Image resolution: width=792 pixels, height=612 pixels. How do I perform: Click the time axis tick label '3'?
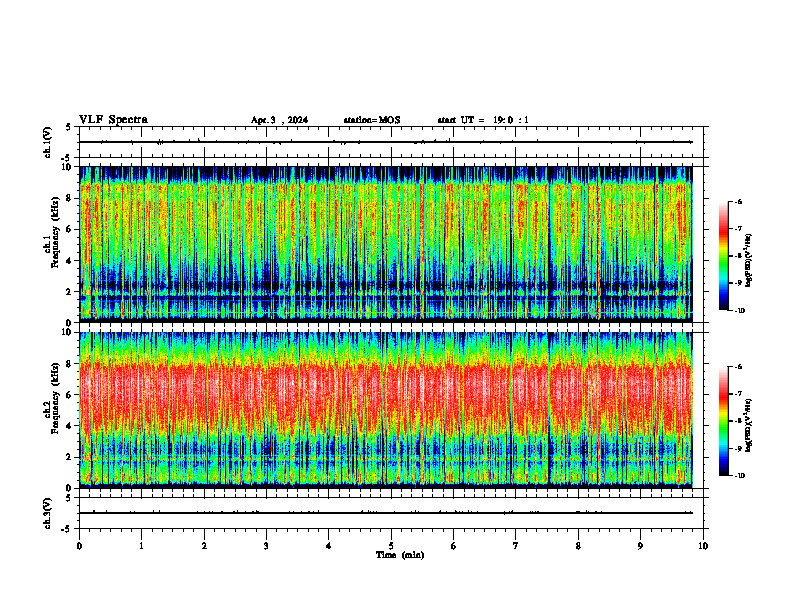(x=266, y=546)
